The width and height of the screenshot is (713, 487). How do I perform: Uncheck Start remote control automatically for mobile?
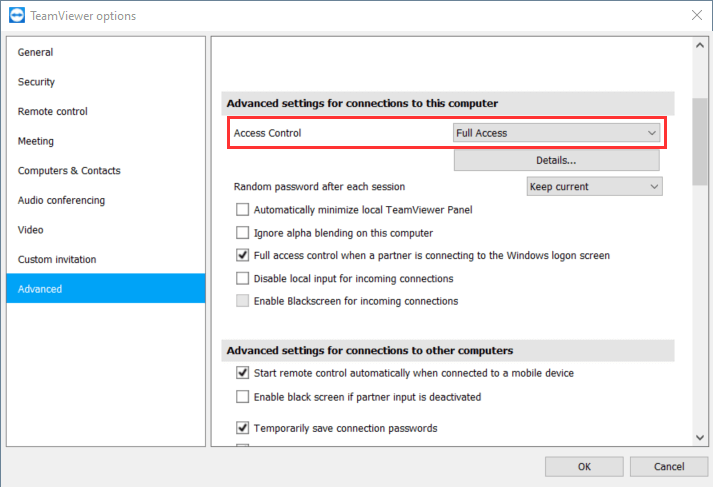point(242,373)
